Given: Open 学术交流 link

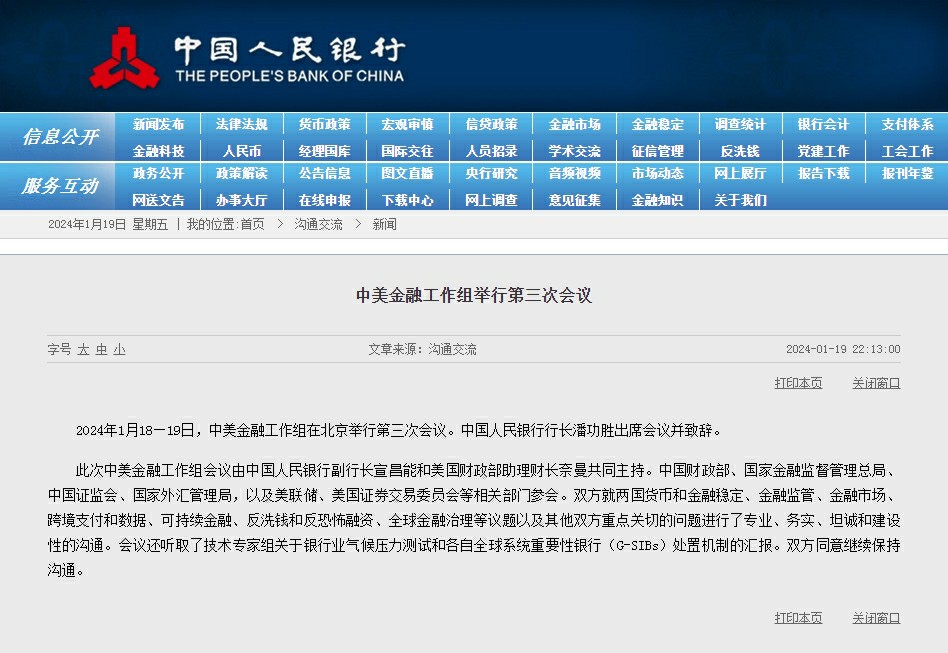Looking at the screenshot, I should click(x=574, y=151).
